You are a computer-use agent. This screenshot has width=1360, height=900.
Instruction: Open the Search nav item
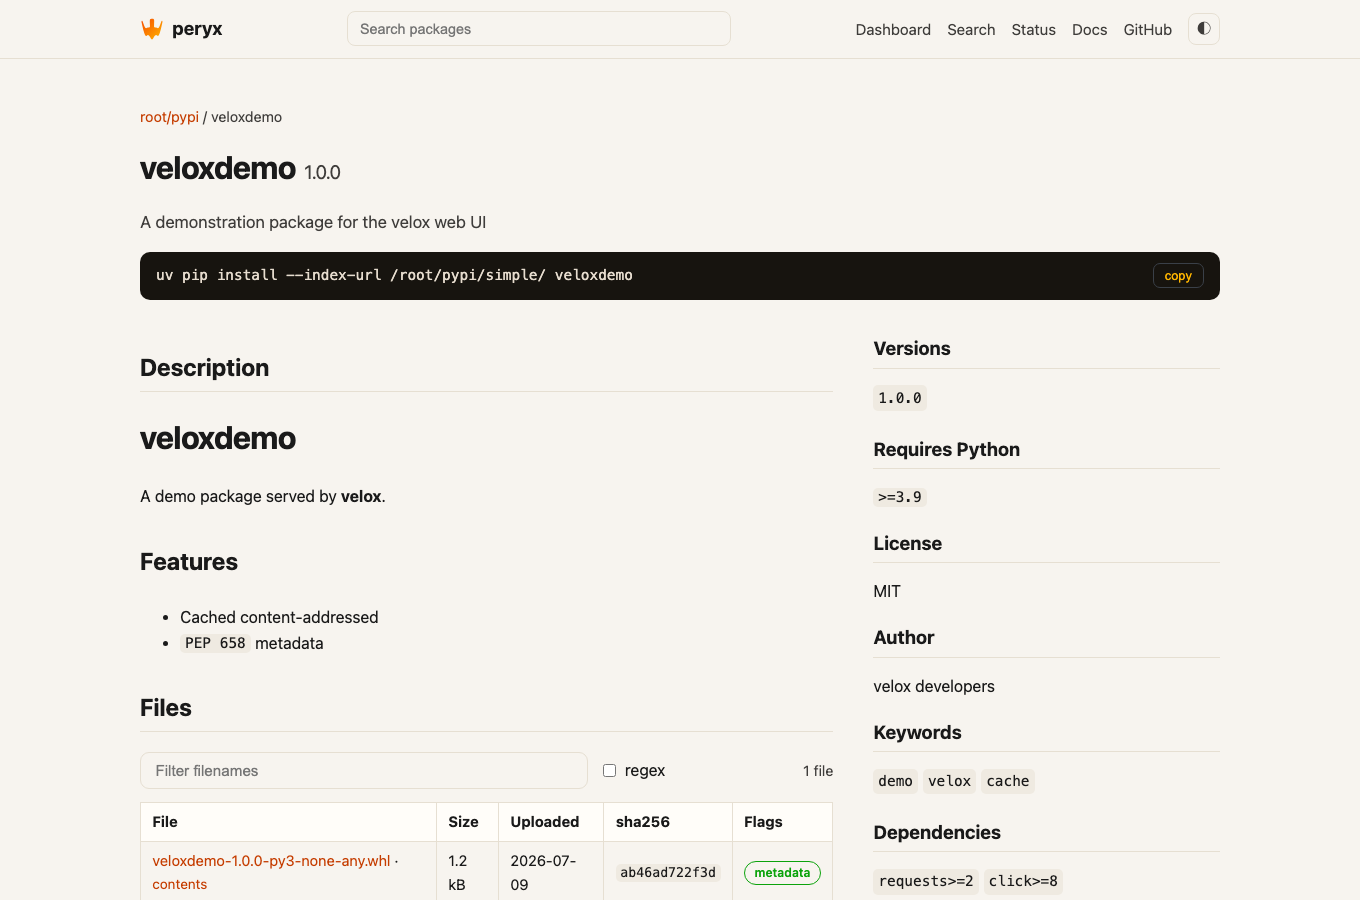pos(971,30)
